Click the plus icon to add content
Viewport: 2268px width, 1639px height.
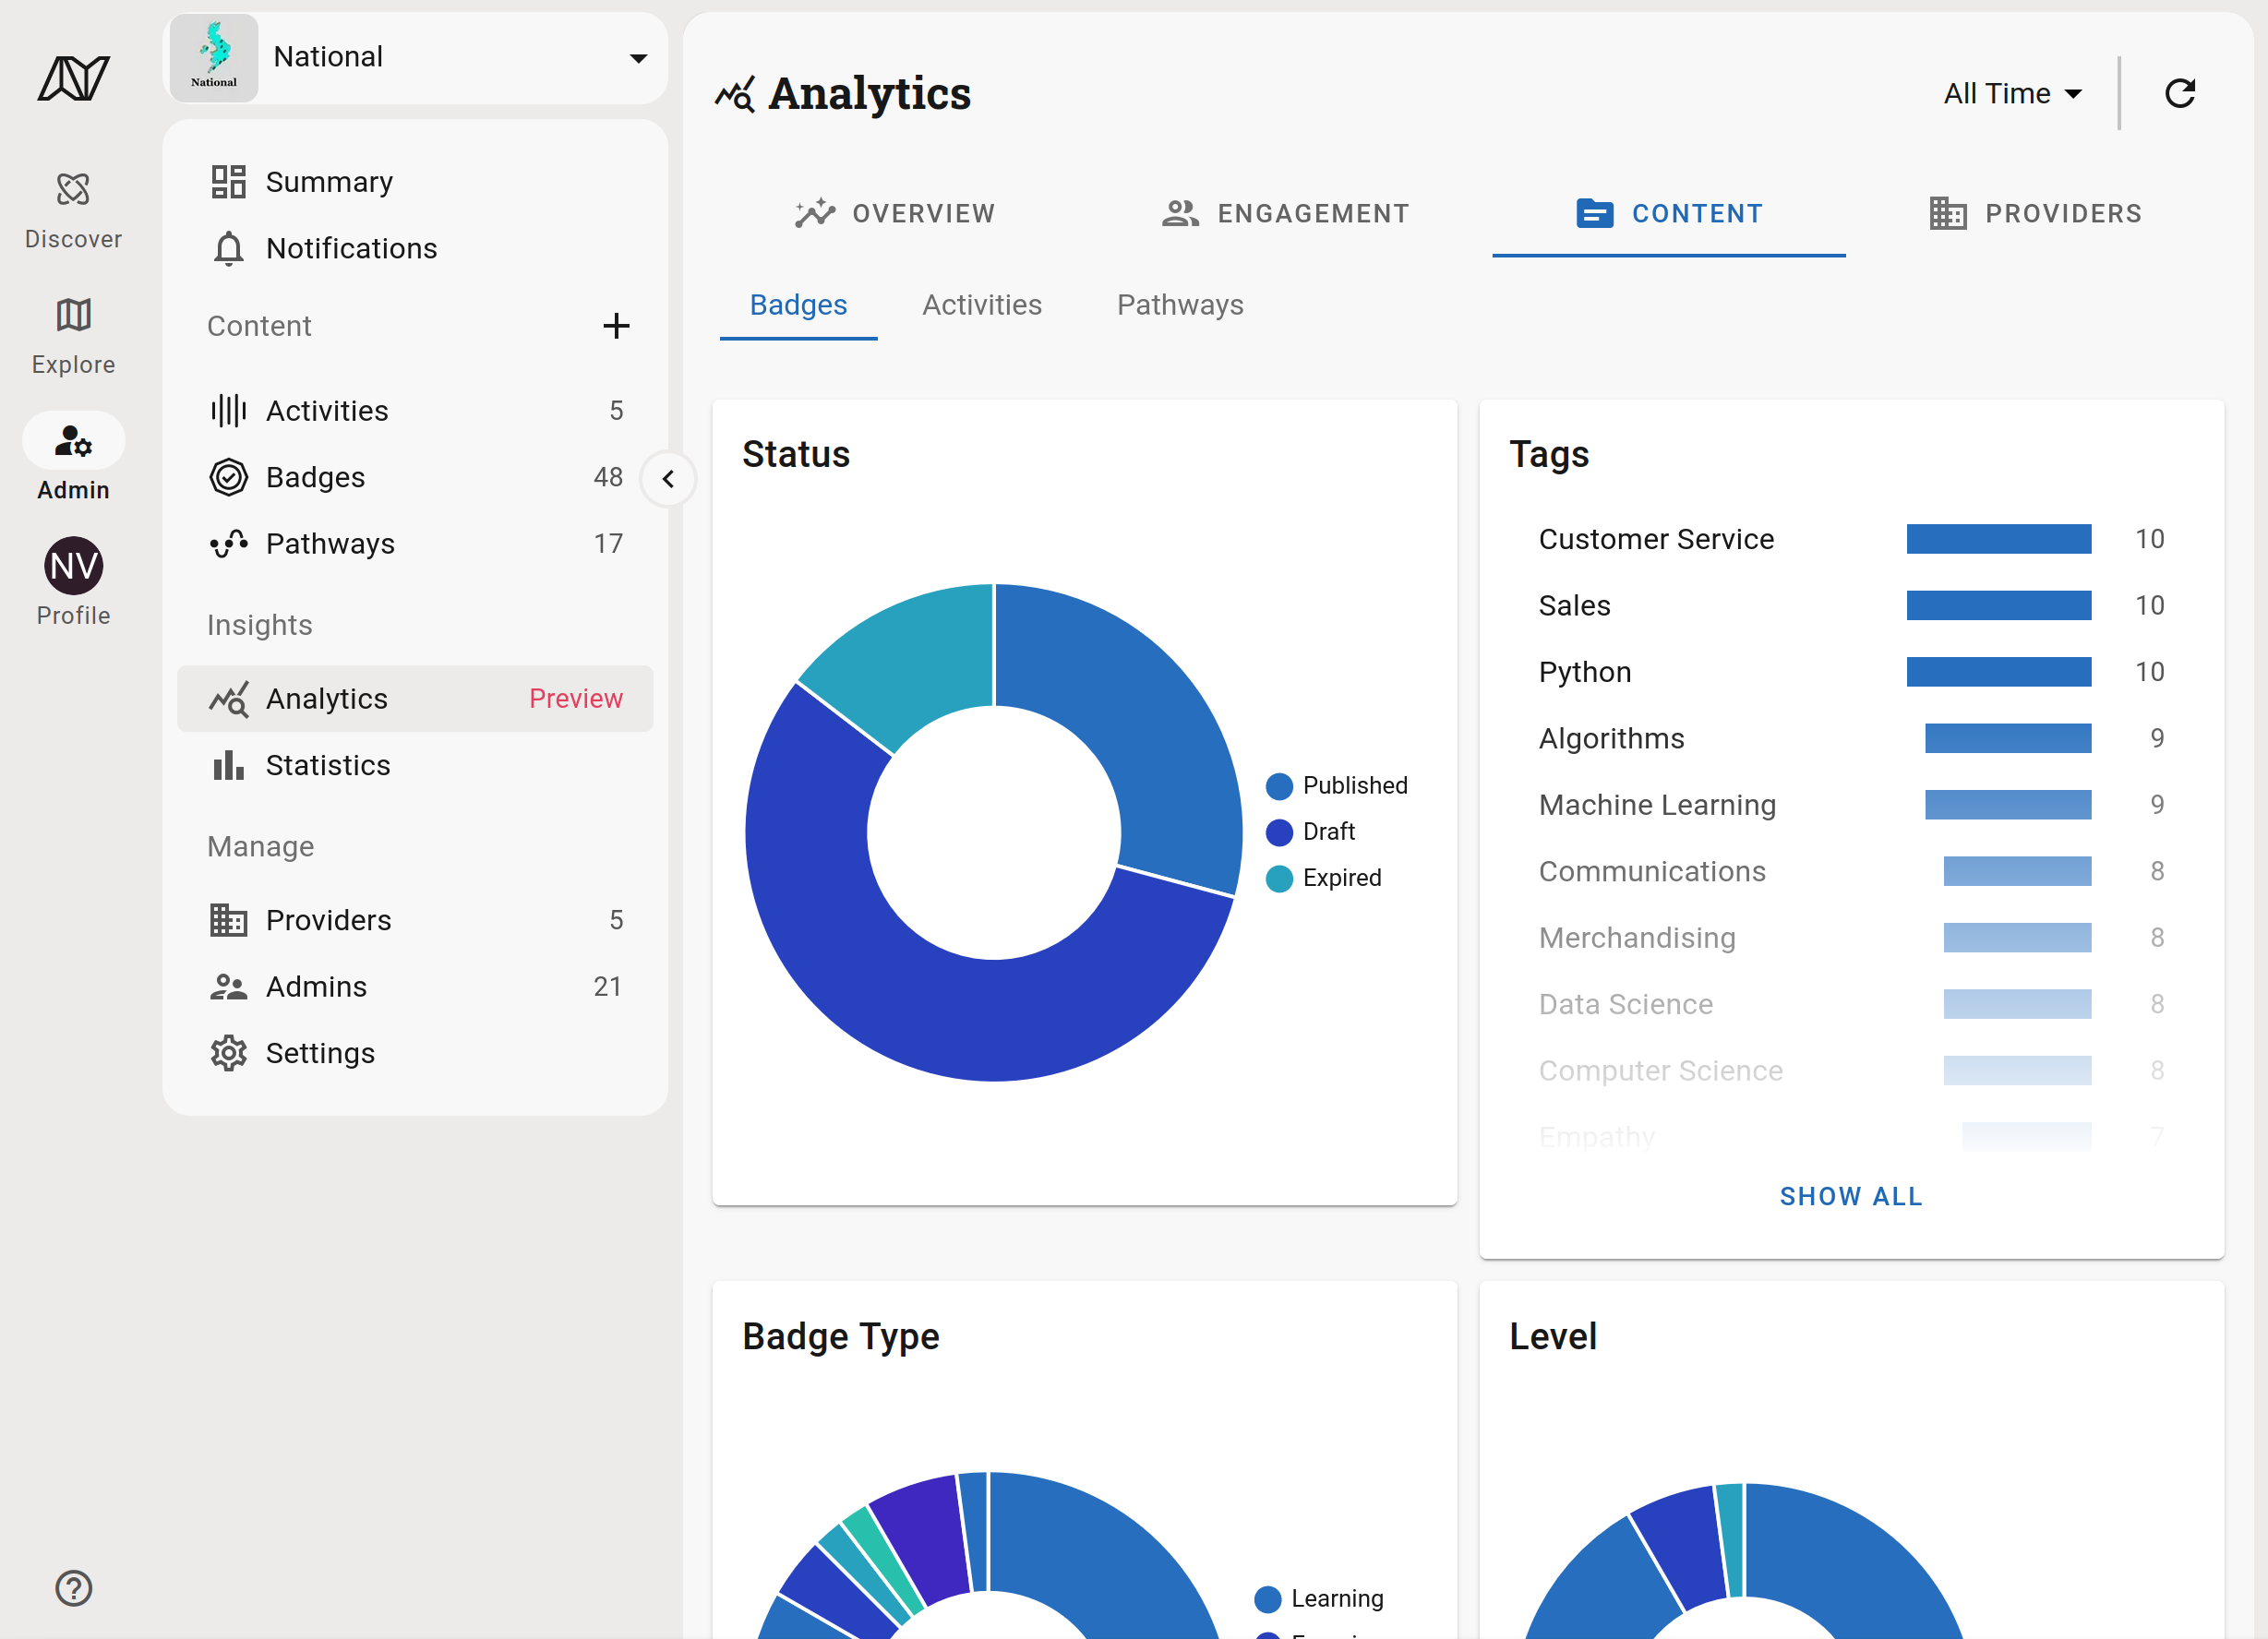[616, 326]
